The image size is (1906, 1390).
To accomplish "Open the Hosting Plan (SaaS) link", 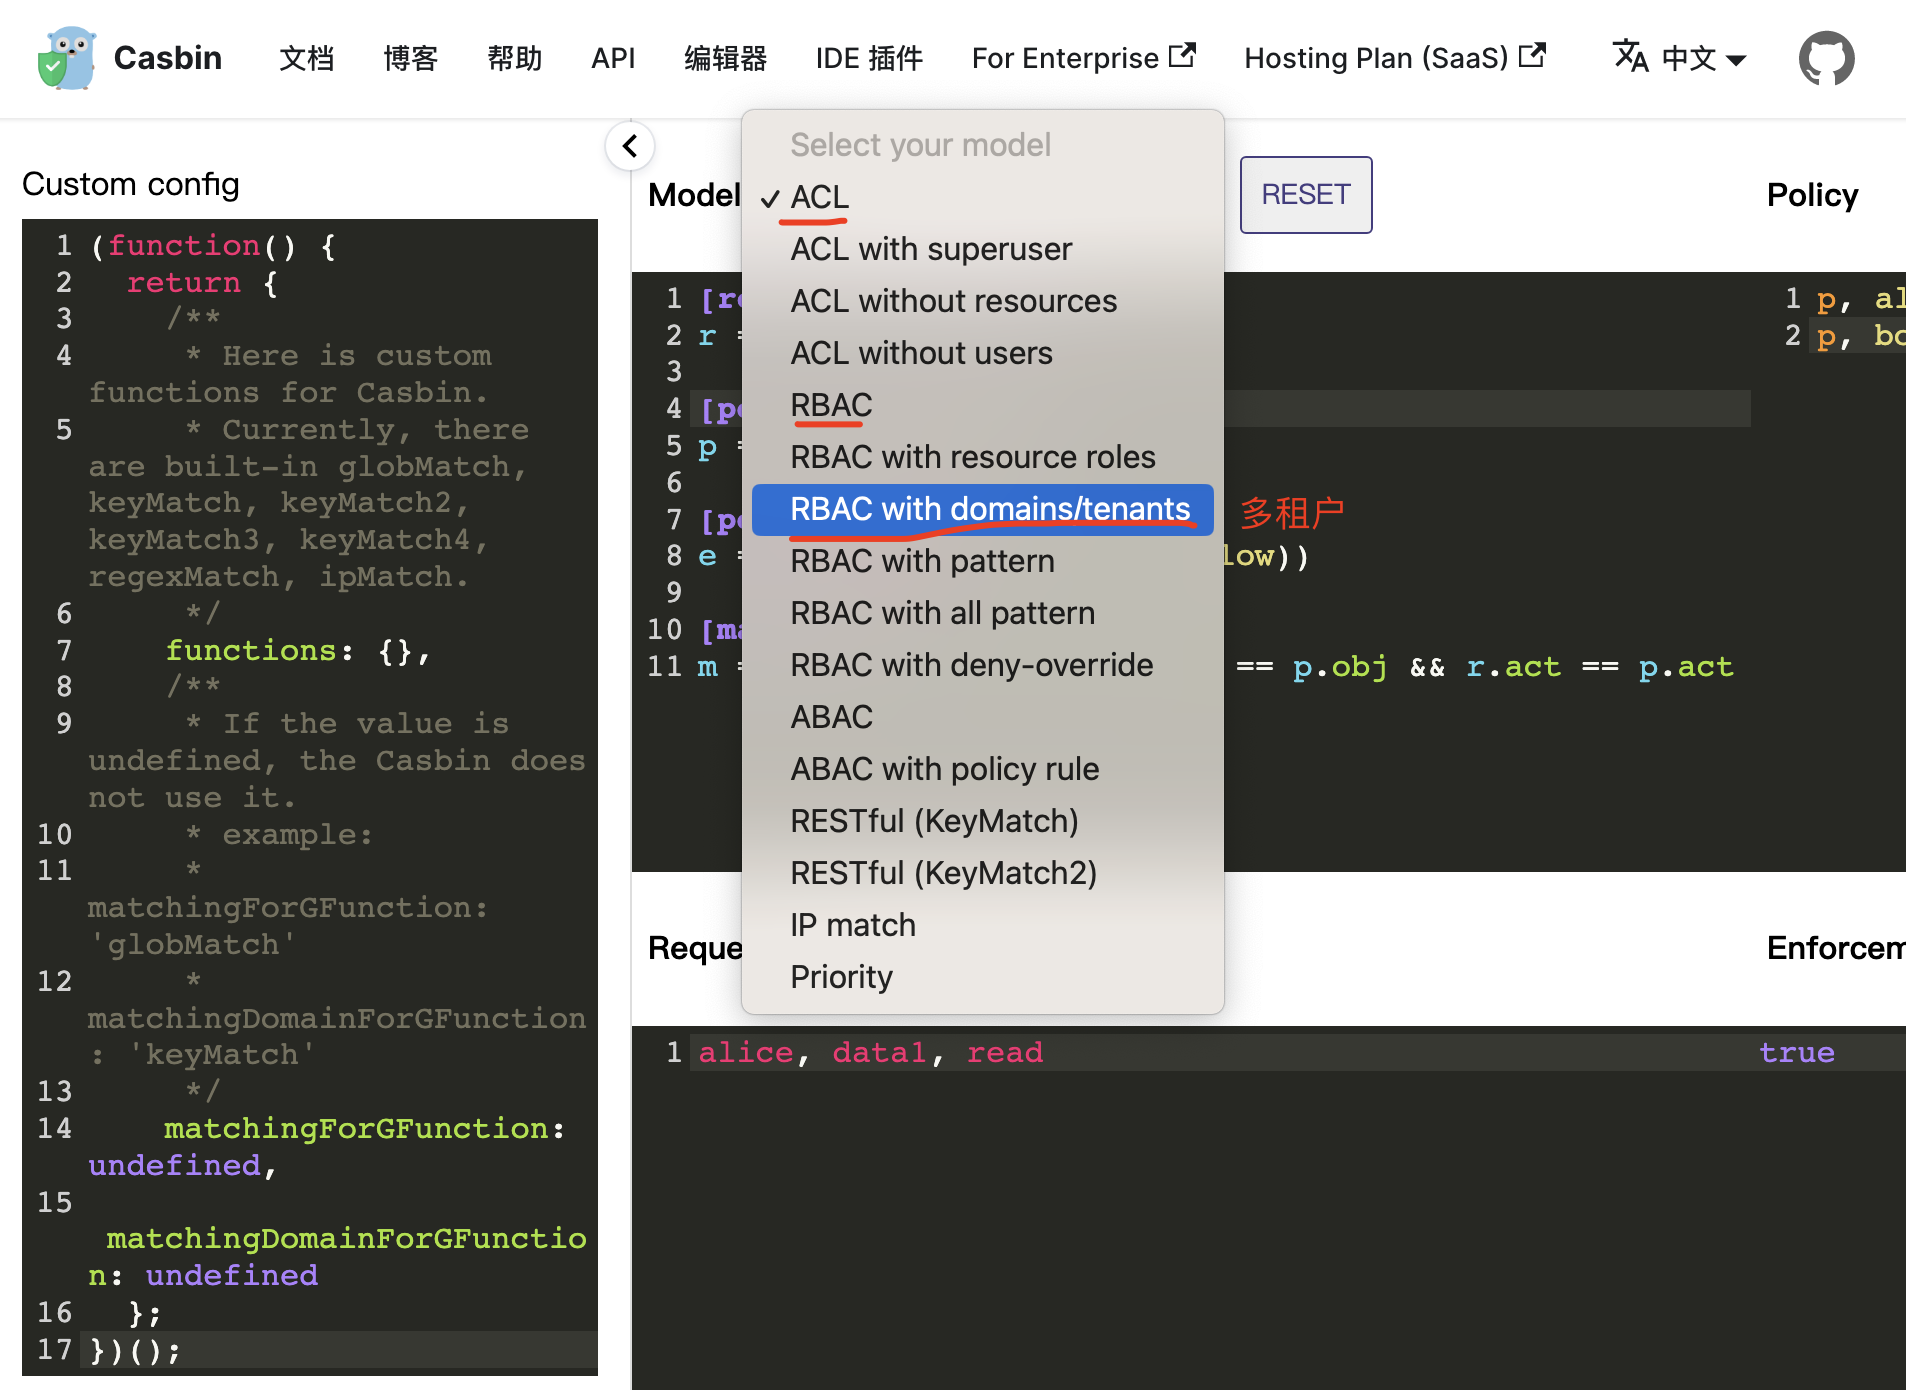I will (x=1394, y=58).
